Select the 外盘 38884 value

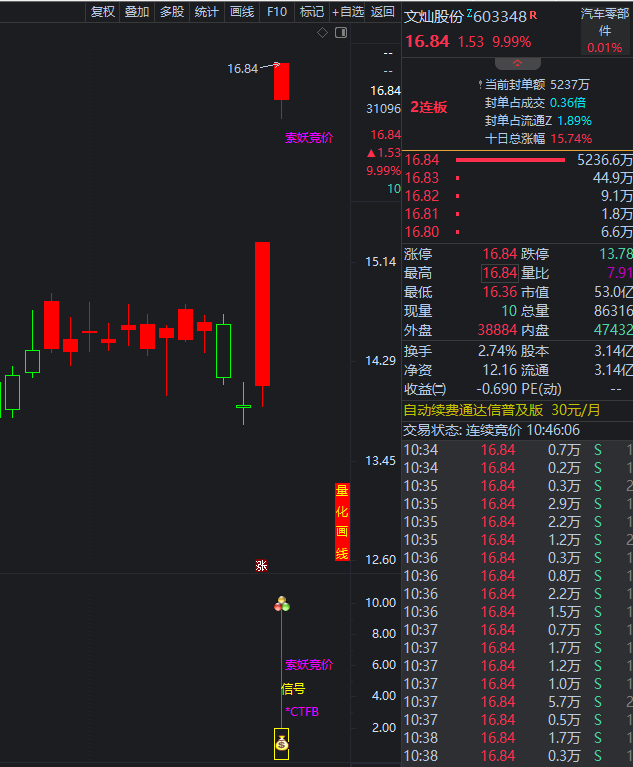pyautogui.click(x=497, y=330)
